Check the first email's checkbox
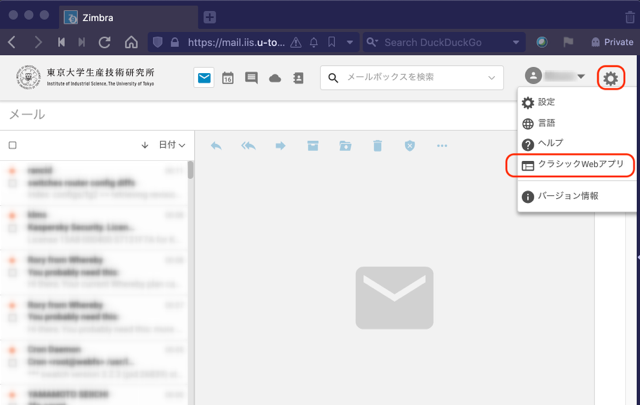This screenshot has width=640, height=405. pos(13,184)
